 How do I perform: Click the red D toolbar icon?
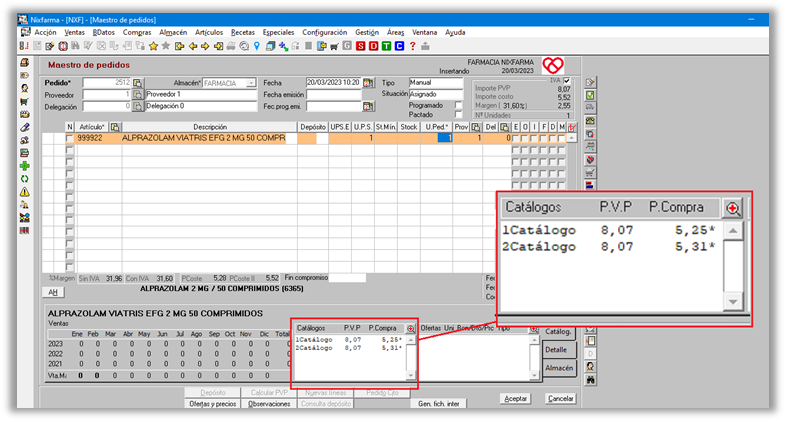(373, 46)
